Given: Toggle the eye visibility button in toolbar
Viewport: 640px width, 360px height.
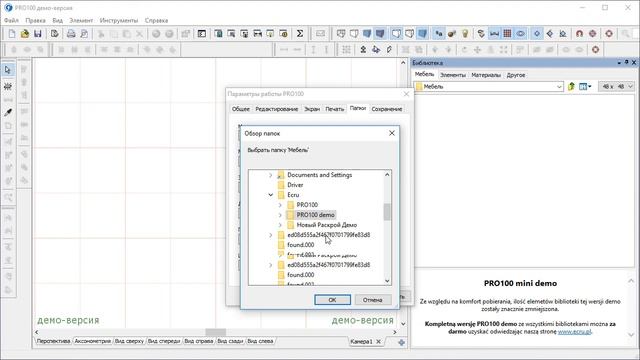Looking at the screenshot, I should pos(520,33).
